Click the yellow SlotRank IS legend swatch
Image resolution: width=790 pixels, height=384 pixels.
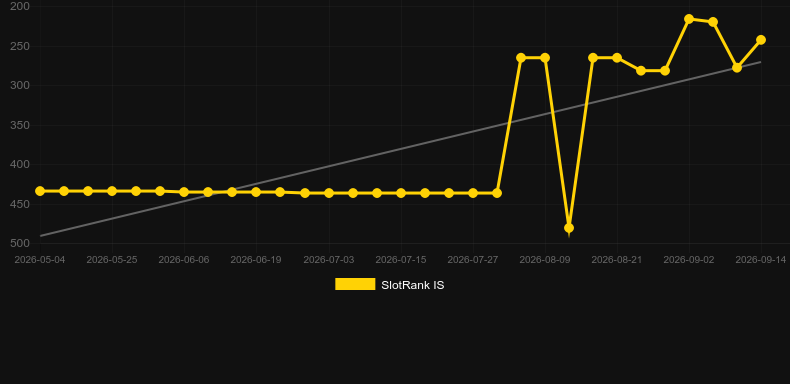click(x=355, y=284)
